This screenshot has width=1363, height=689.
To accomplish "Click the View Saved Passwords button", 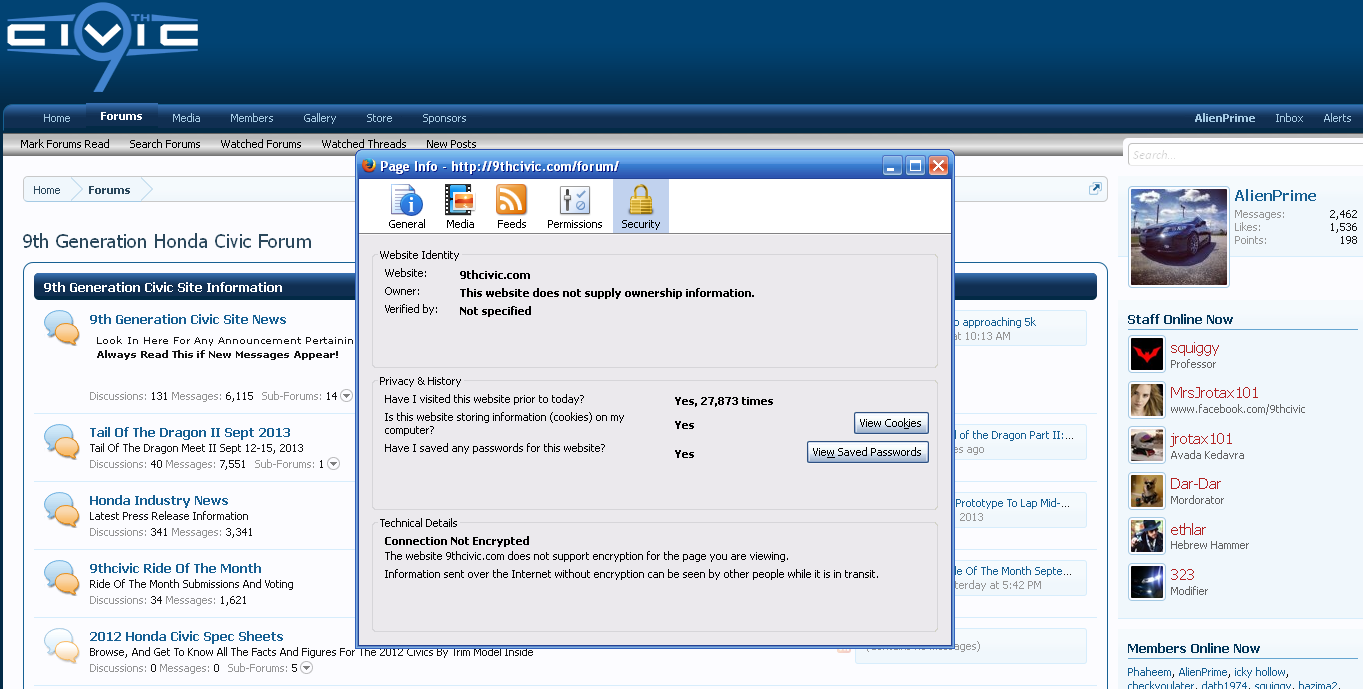I will (x=867, y=452).
